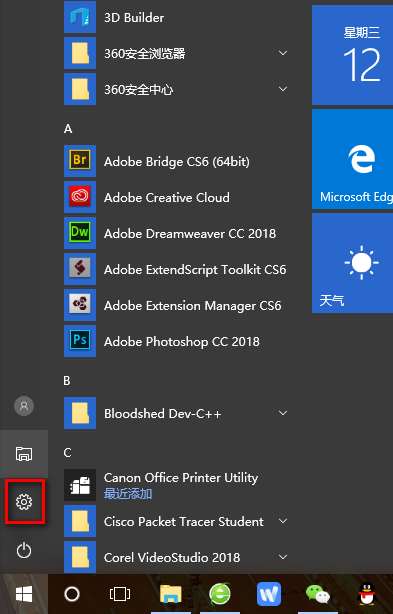Open the 3D Builder app icon
The image size is (393, 614).
point(80,17)
